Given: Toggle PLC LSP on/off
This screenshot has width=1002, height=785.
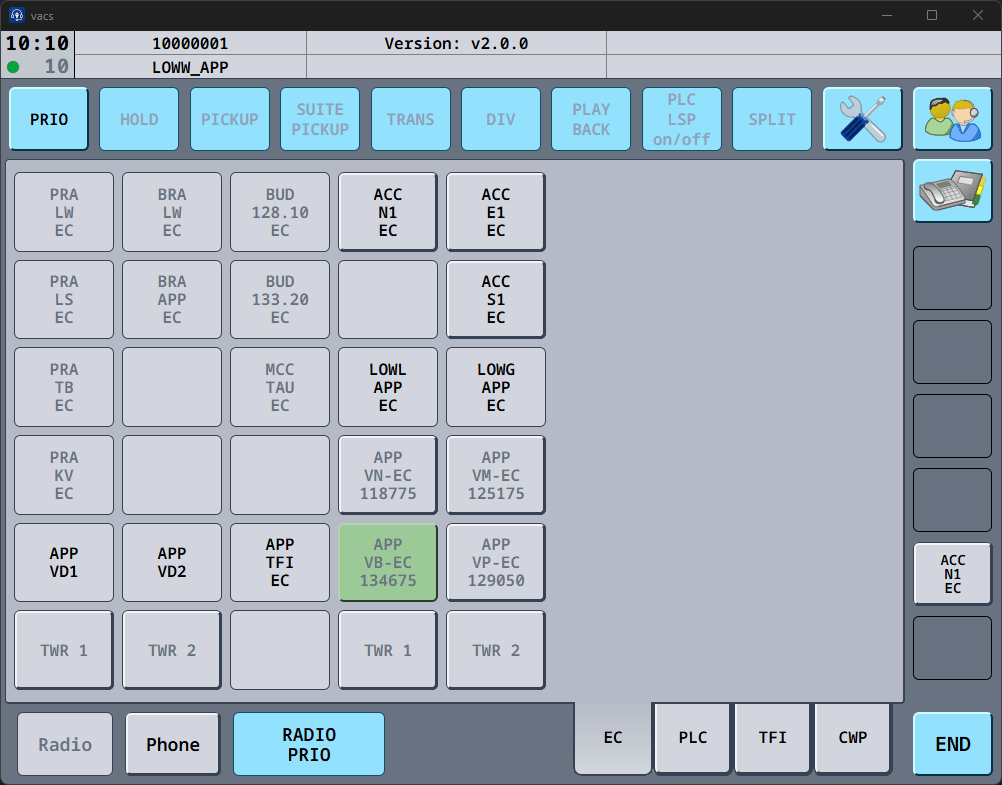Looking at the screenshot, I should [x=681, y=119].
